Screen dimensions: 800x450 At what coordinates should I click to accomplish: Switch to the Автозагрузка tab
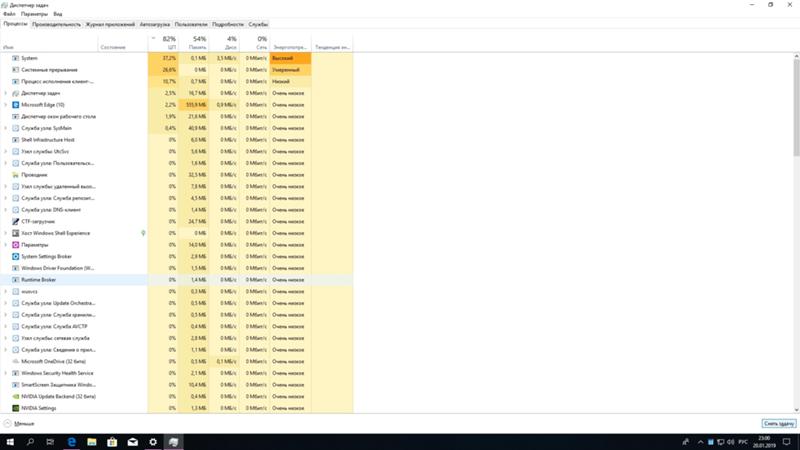pos(155,24)
